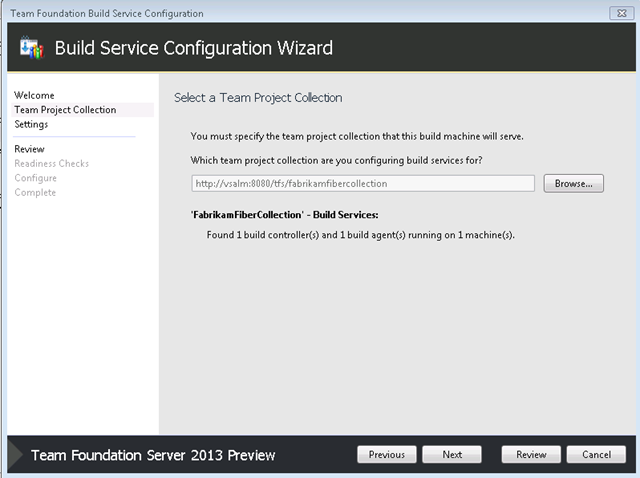Click the 'Which team project collection' question text
The image size is (640, 478).
[x=336, y=160]
